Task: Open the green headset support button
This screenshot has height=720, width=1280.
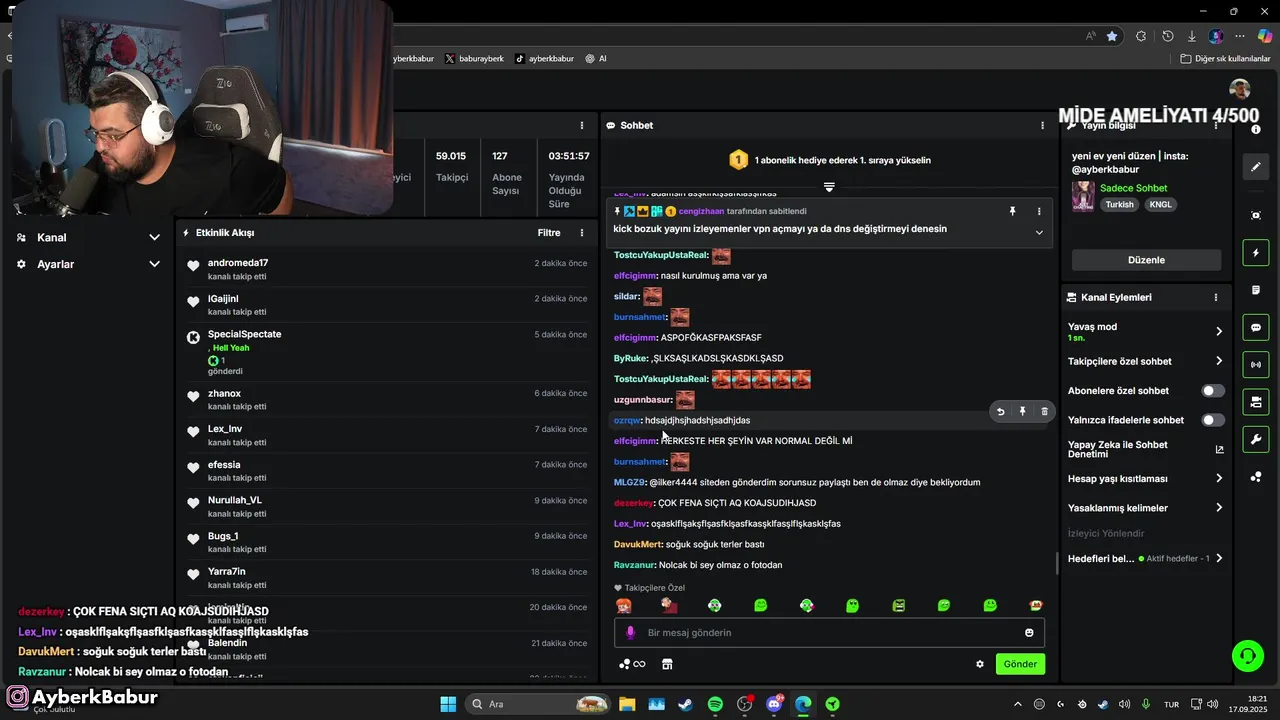Action: 1248,656
